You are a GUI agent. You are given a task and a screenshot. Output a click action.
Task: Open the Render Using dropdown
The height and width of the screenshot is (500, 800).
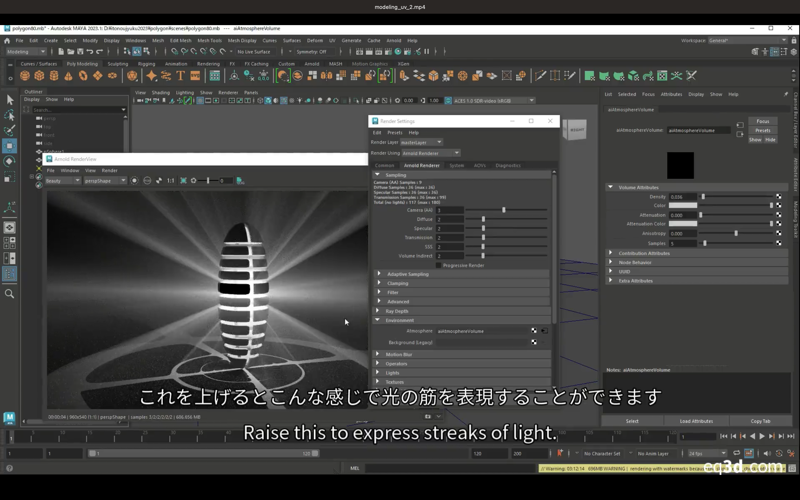click(430, 153)
